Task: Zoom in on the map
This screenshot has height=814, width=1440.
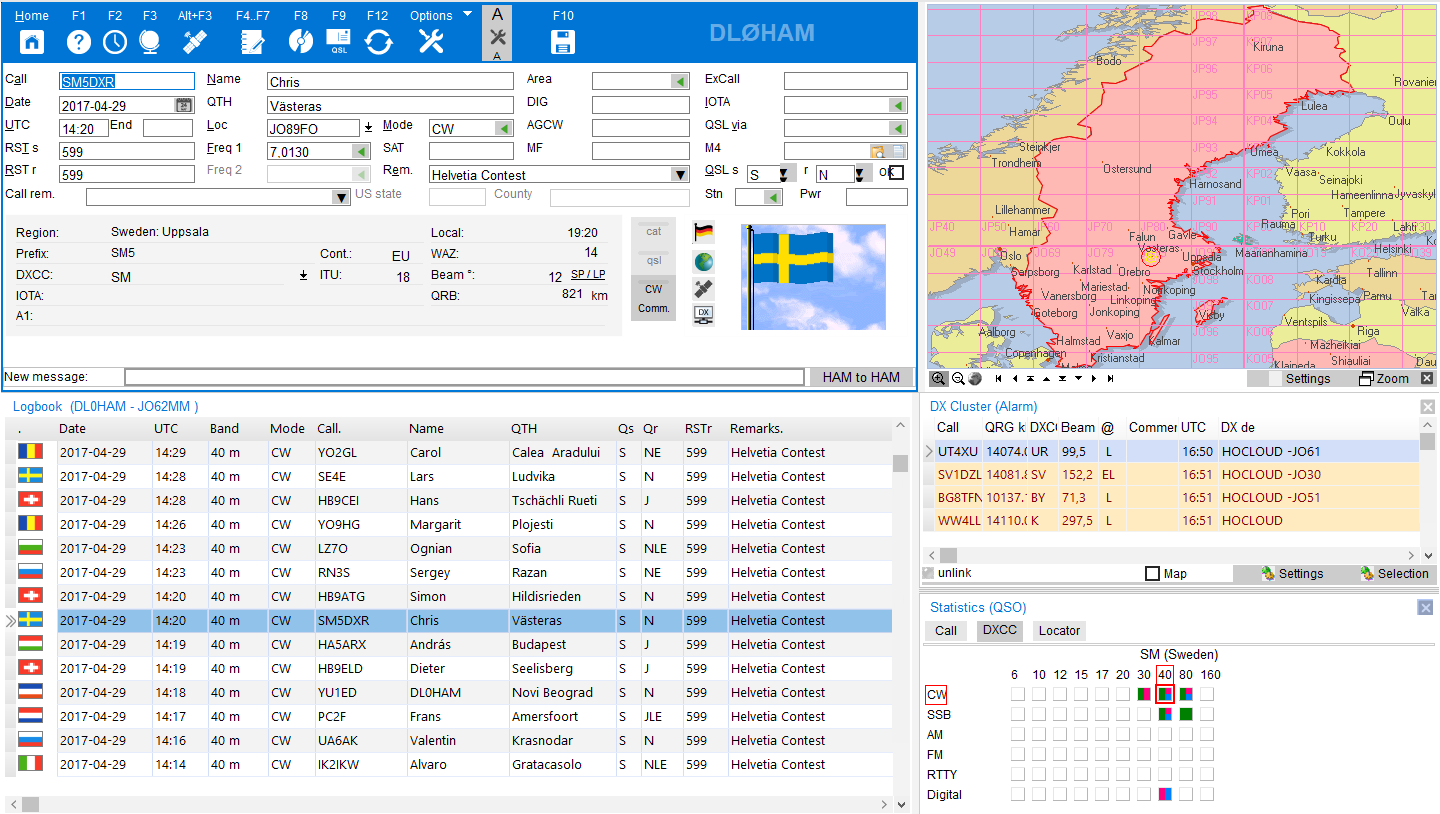Action: tap(938, 378)
